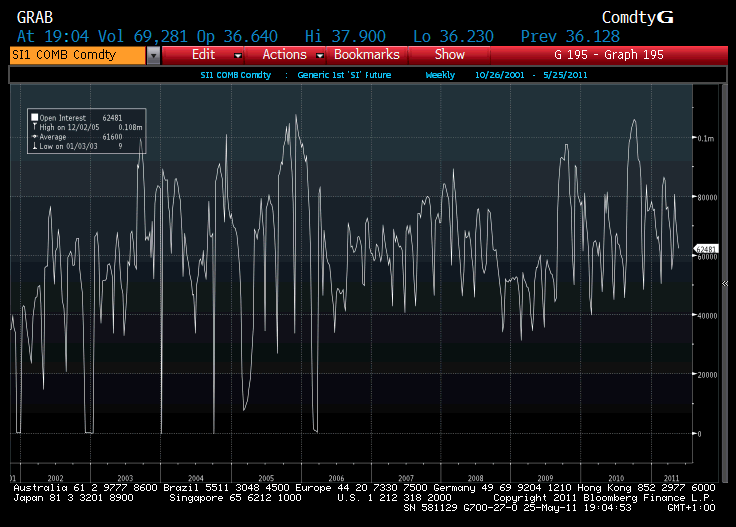Click the Actions button in the red toolbar
Screen dimensions: 736x527
284,55
